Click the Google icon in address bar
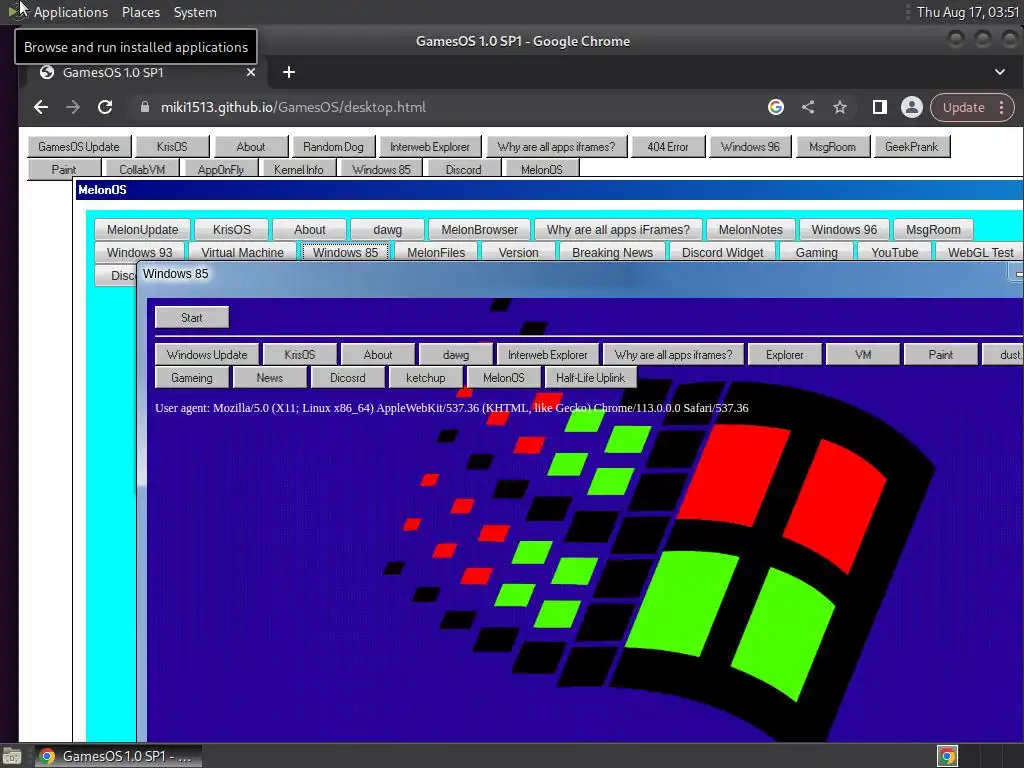The width and height of the screenshot is (1024, 768). pyautogui.click(x=776, y=107)
